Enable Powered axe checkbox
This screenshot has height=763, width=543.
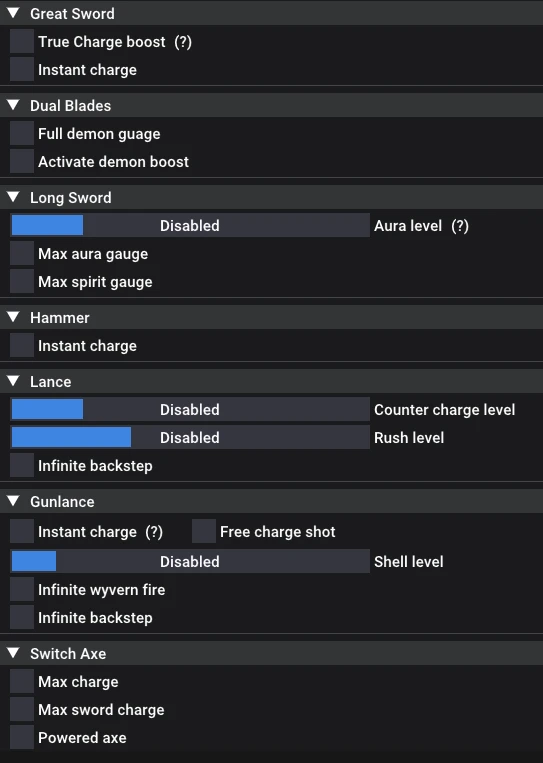click(x=22, y=737)
